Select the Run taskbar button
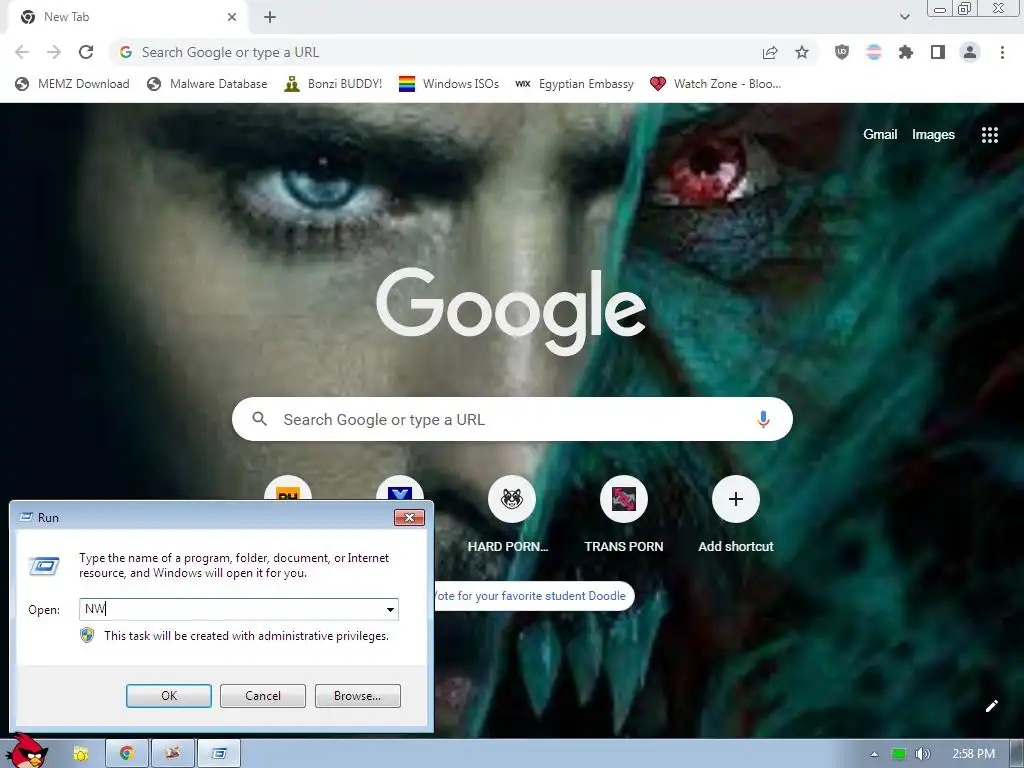This screenshot has width=1024, height=768. [219, 754]
